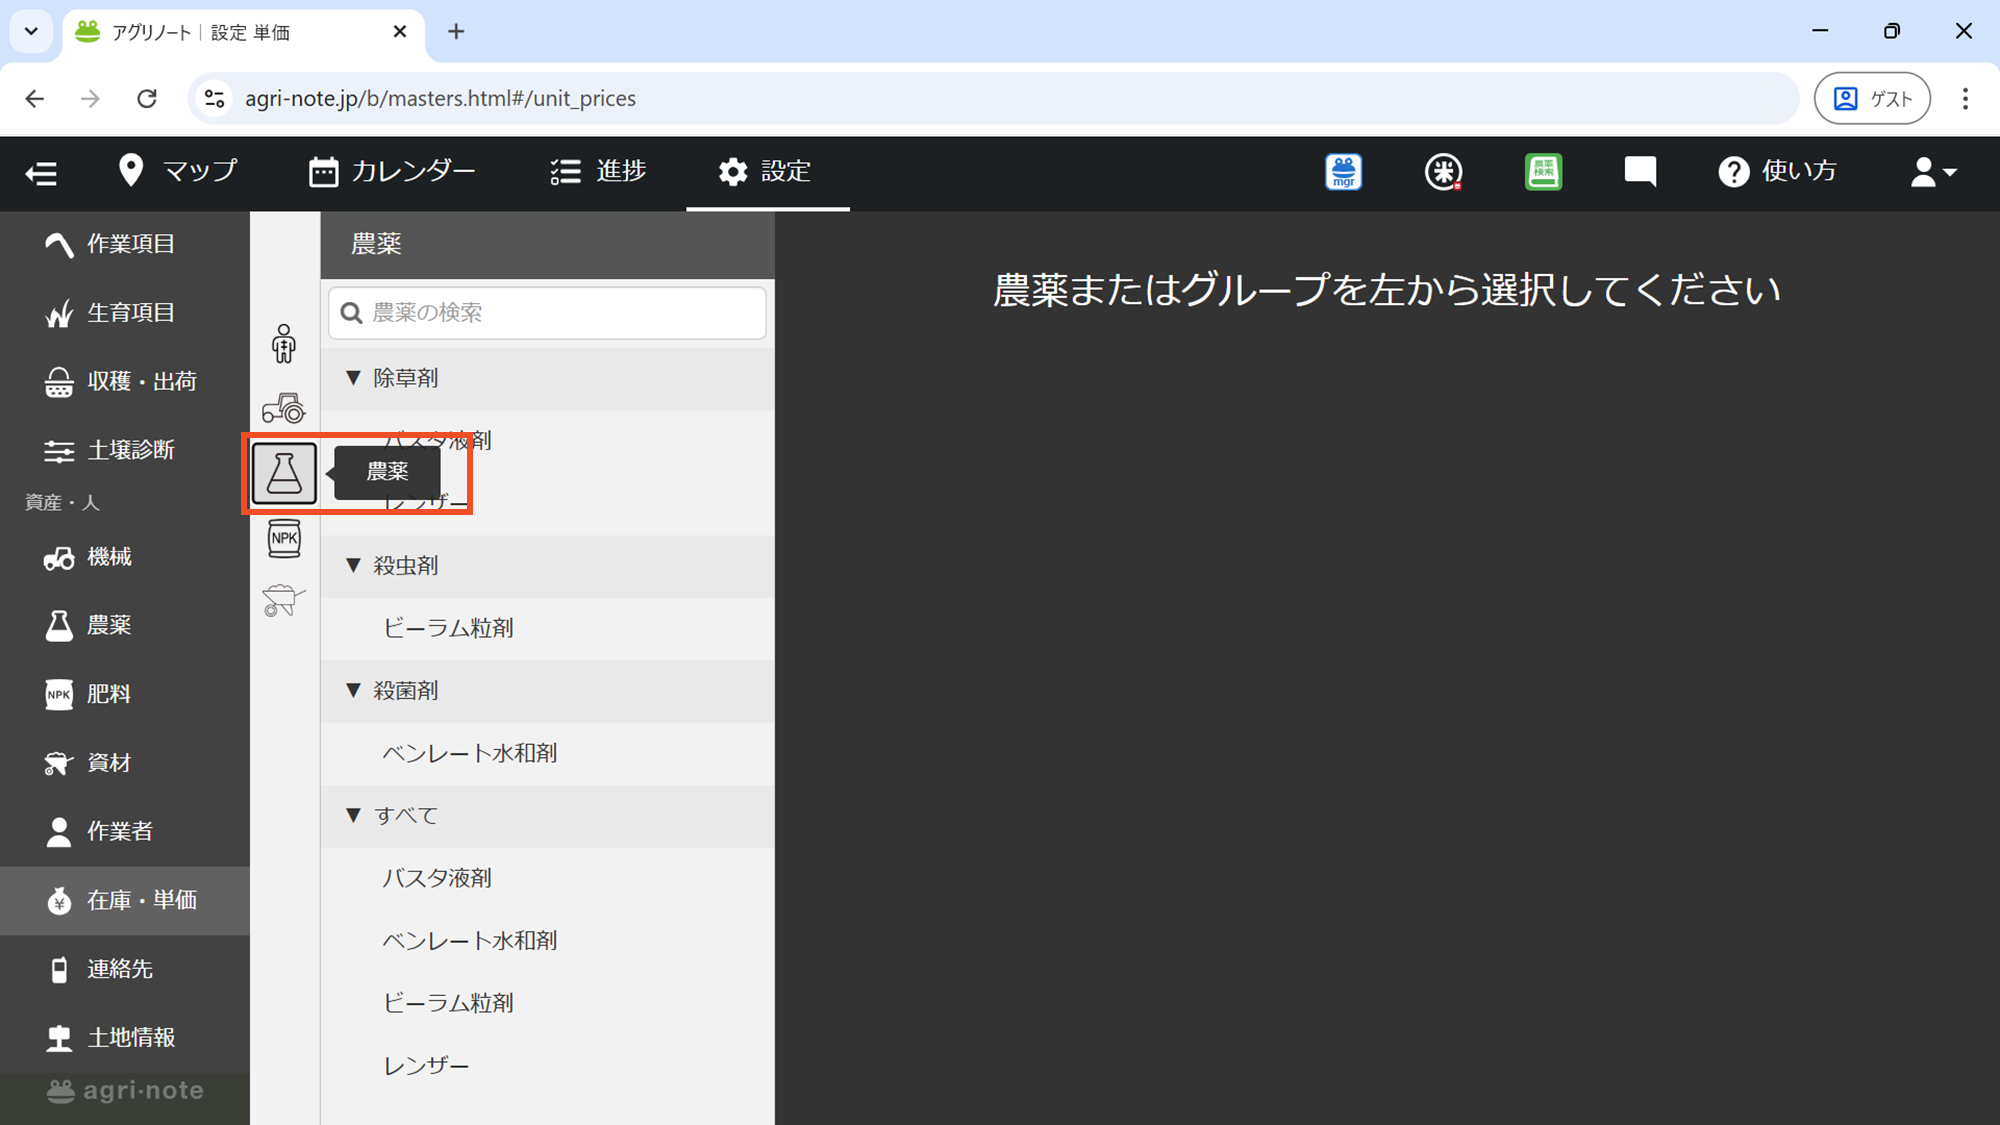Open the chat message bubble icon
Image resolution: width=2000 pixels, height=1125 pixels.
coord(1640,172)
